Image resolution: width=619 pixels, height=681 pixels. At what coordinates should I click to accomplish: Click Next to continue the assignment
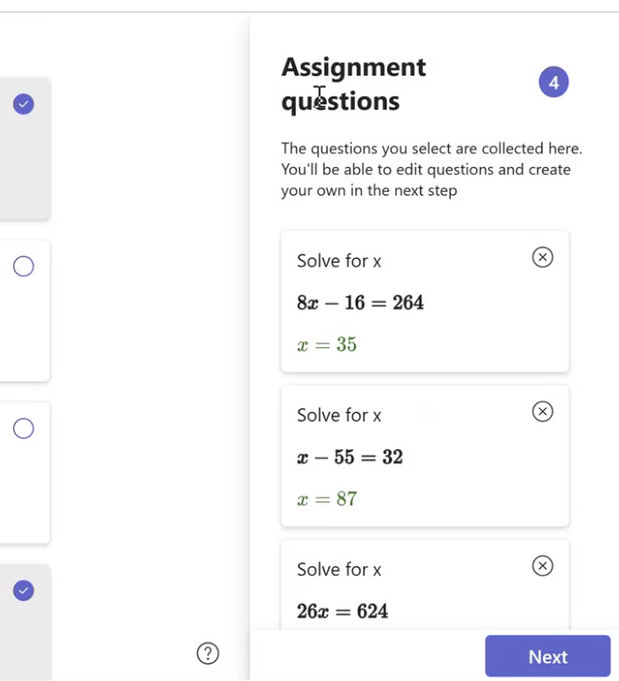pos(548,656)
